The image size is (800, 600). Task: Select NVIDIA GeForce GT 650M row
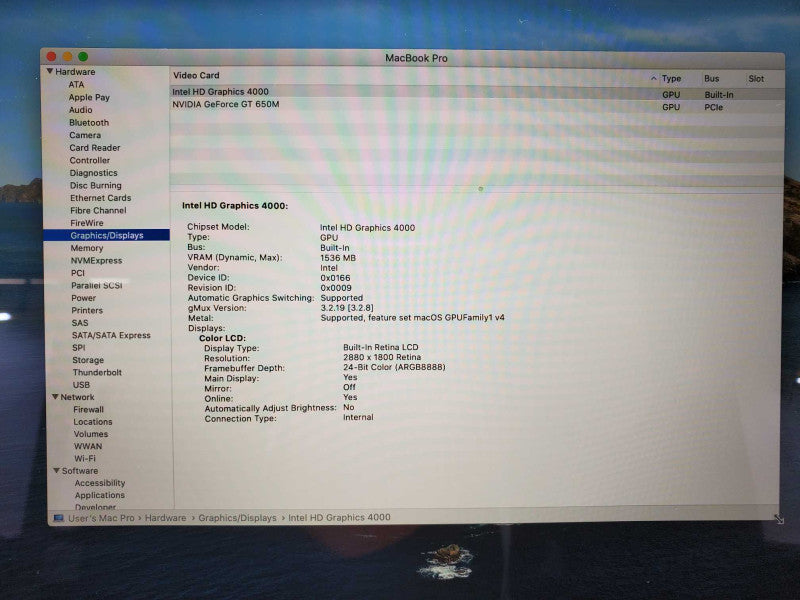[477, 105]
